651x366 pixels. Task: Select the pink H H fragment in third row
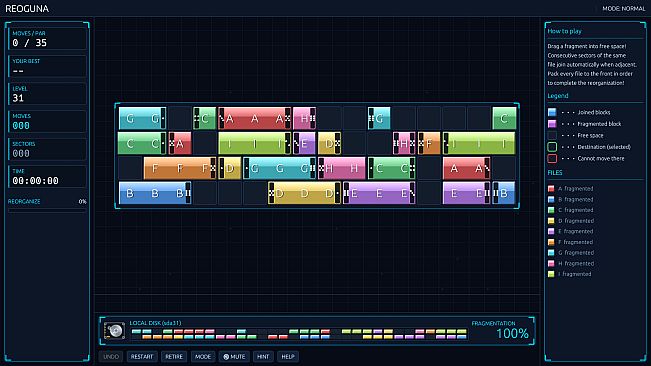[x=342, y=168]
